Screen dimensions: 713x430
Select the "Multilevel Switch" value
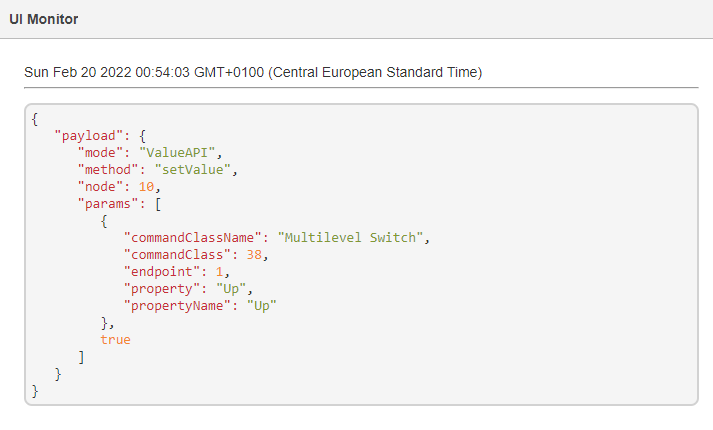click(350, 238)
